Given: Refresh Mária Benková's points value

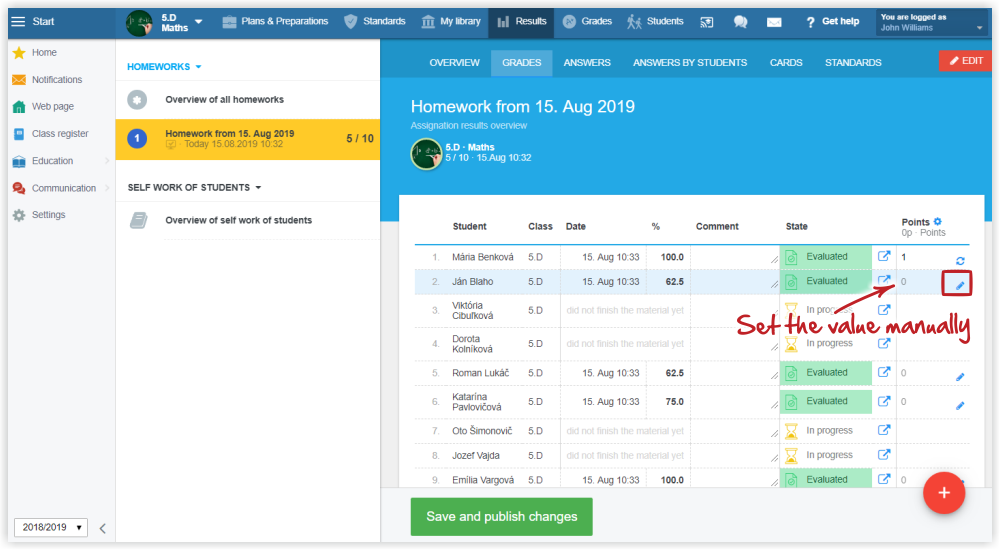Looking at the screenshot, I should coord(960,260).
